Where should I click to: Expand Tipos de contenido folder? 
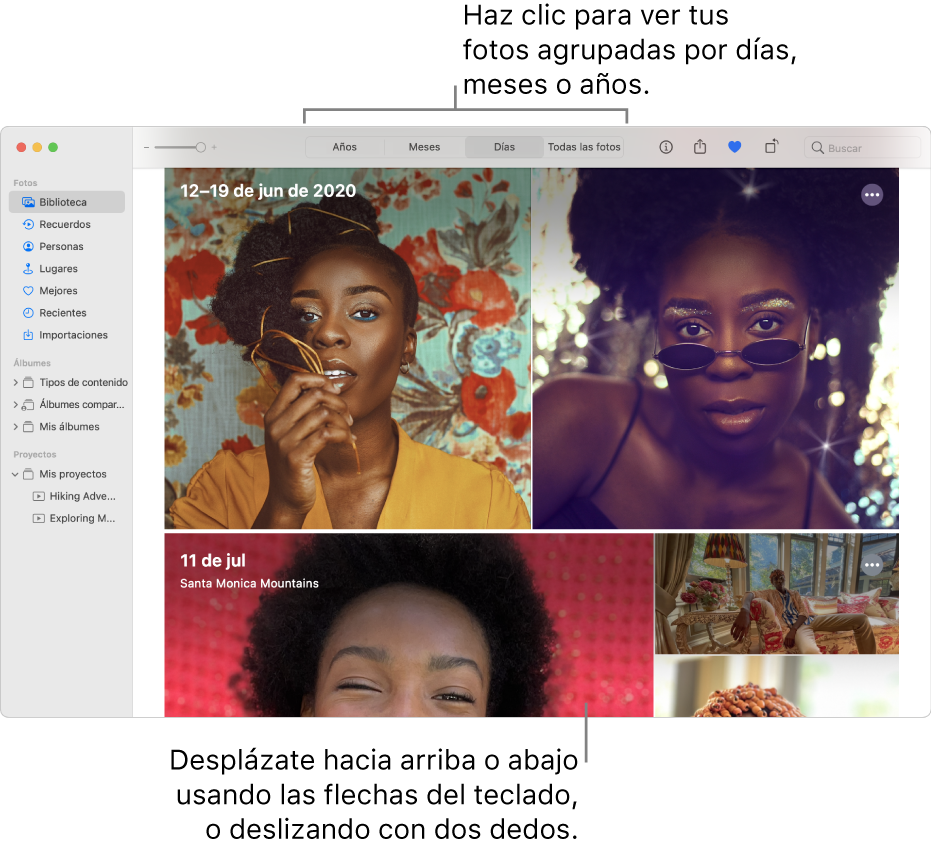(15, 383)
